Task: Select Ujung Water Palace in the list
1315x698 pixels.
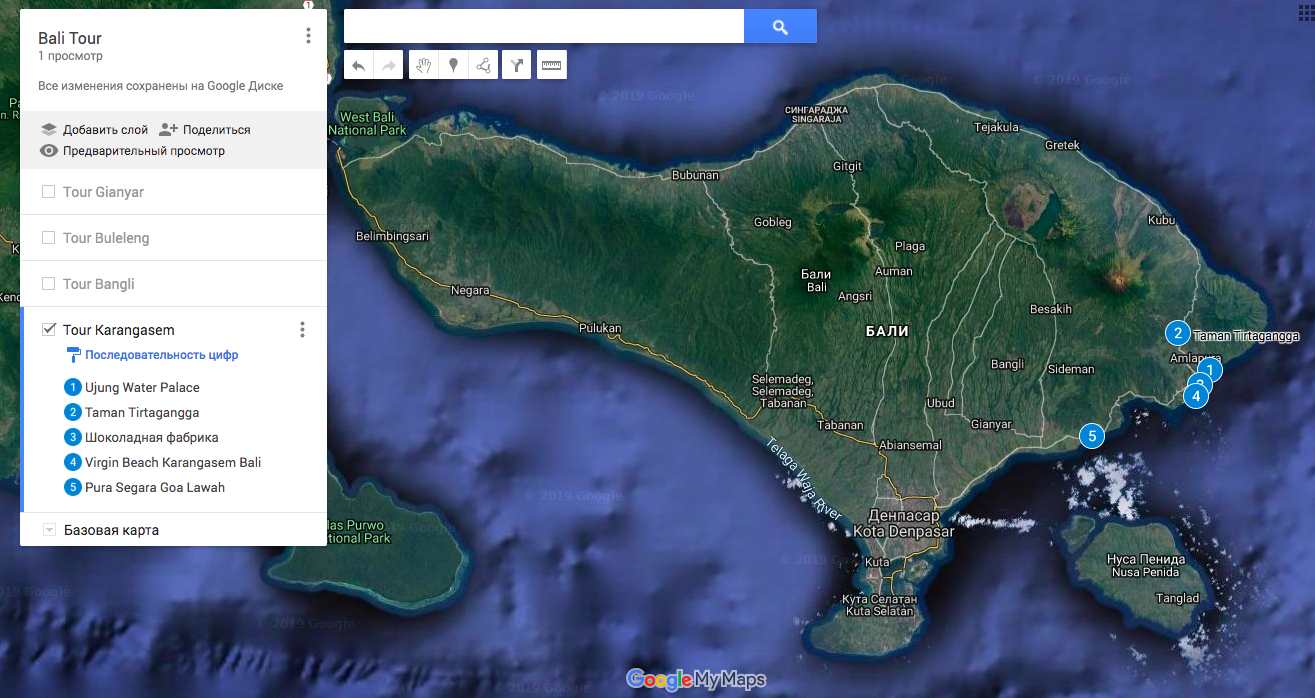Action: (142, 388)
